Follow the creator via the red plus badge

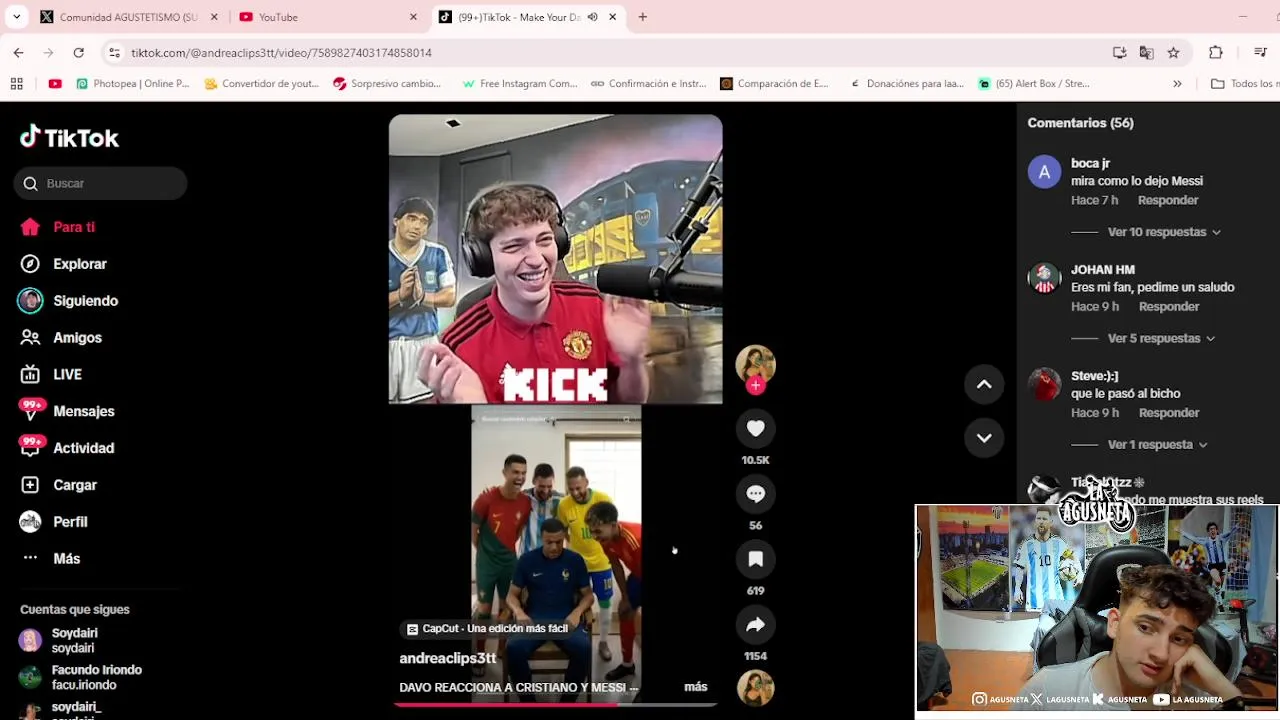755,386
